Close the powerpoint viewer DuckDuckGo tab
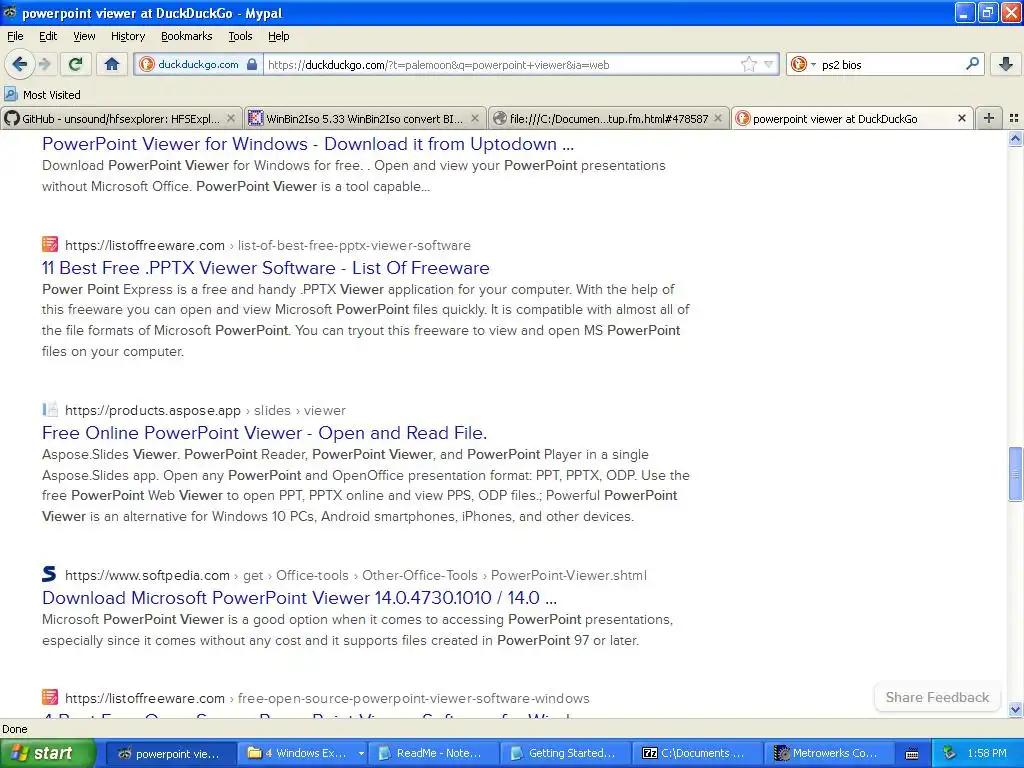 [x=961, y=118]
